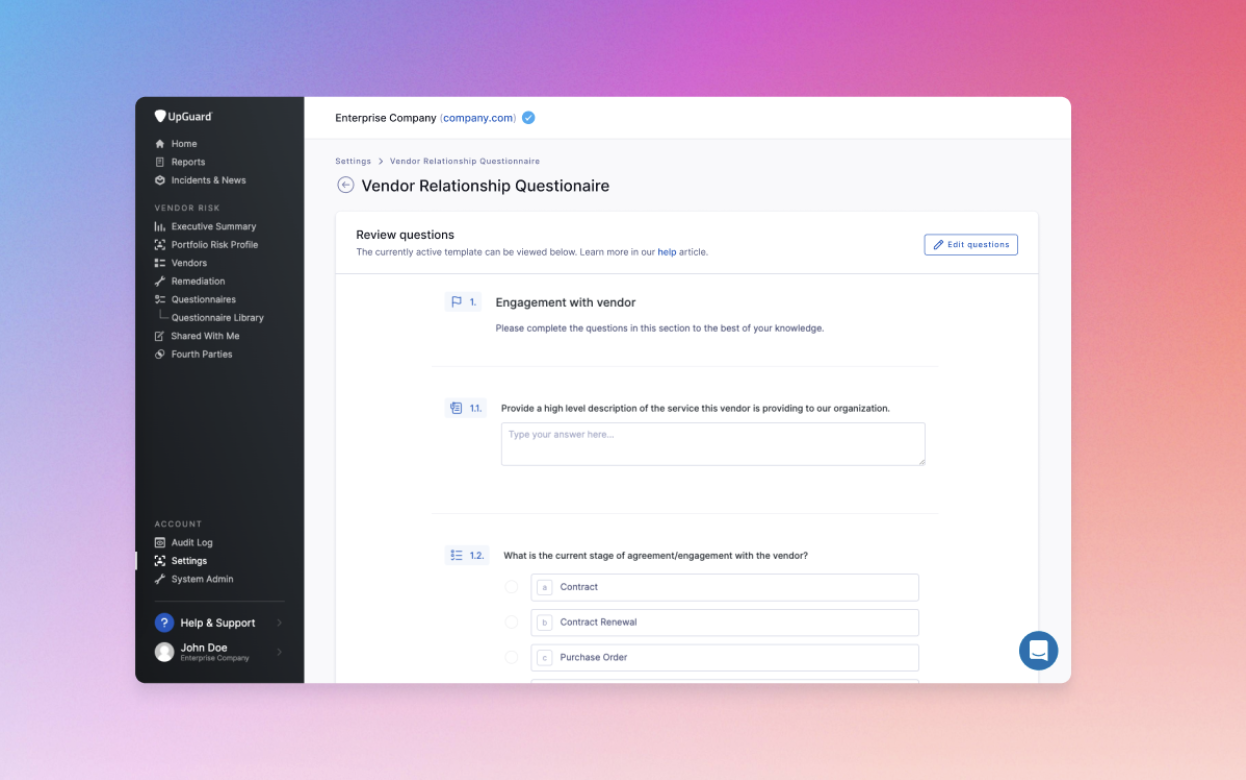The image size is (1246, 780).
Task: Click the Vendors list icon
Action: pyautogui.click(x=160, y=263)
